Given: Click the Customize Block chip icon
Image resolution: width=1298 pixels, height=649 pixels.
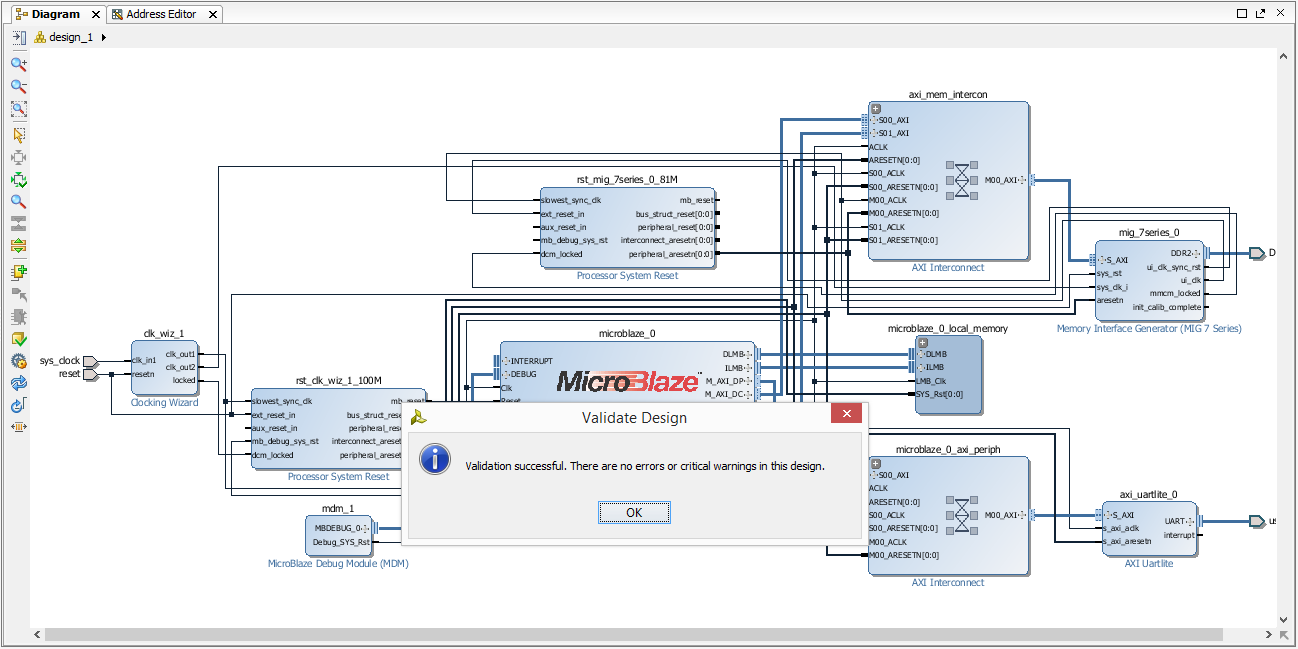Looking at the screenshot, I should [x=18, y=317].
